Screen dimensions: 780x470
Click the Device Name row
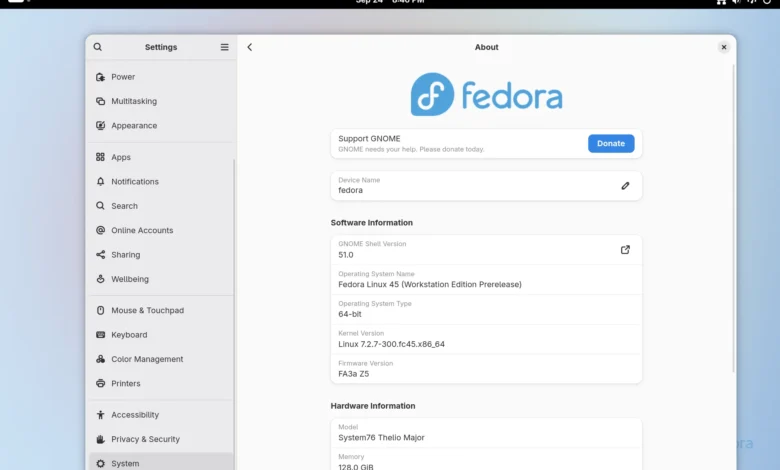[x=487, y=186]
